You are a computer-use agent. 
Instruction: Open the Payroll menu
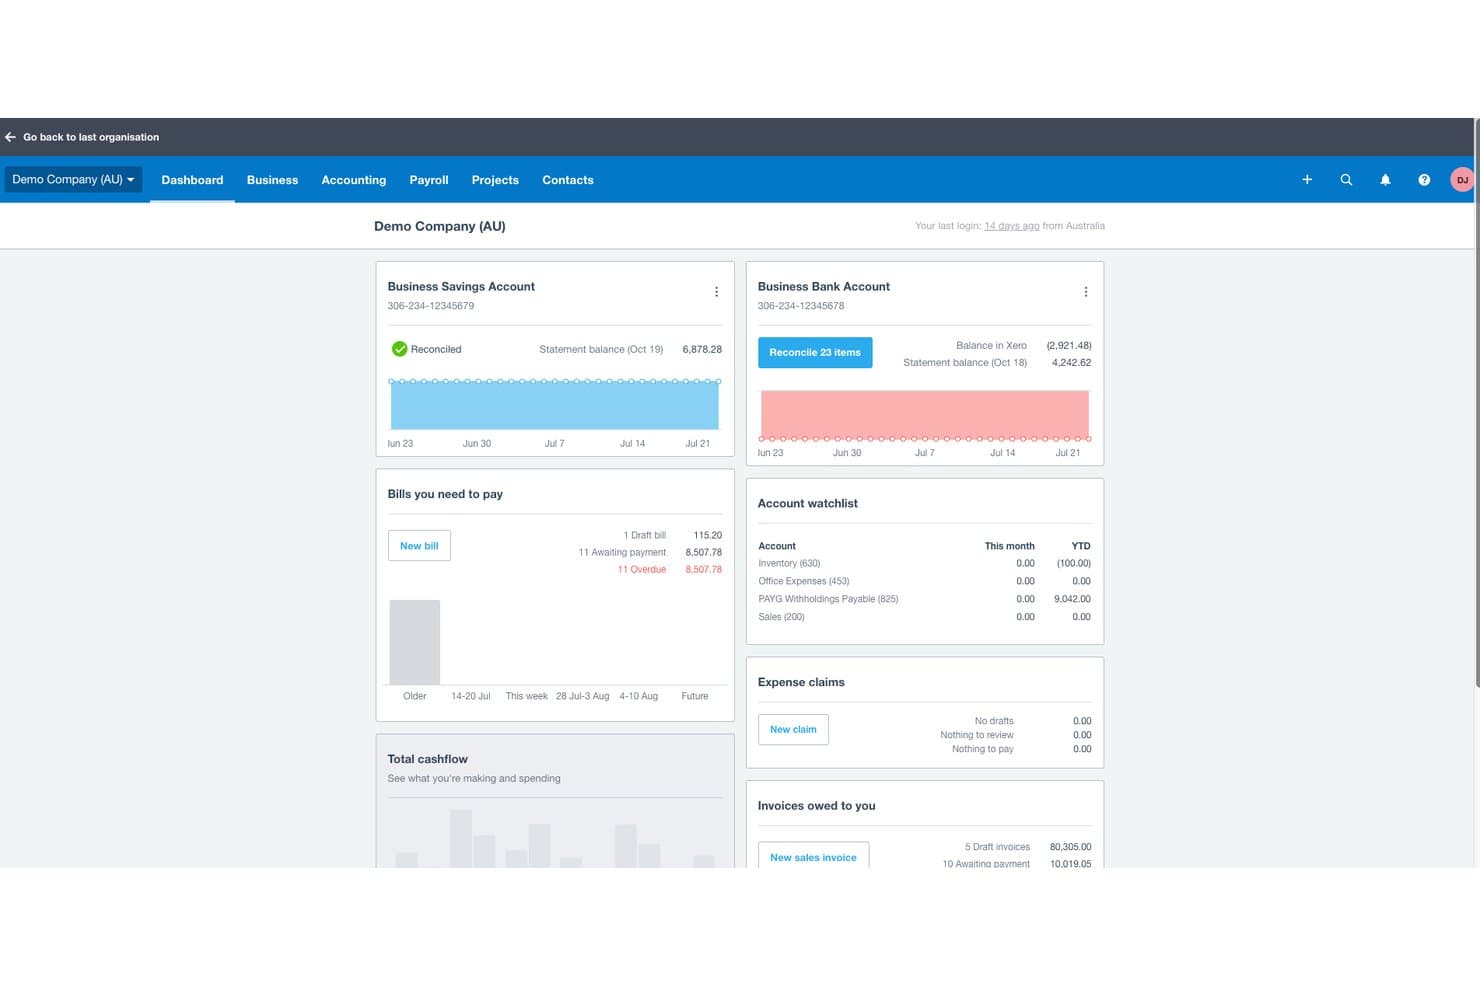coord(429,180)
